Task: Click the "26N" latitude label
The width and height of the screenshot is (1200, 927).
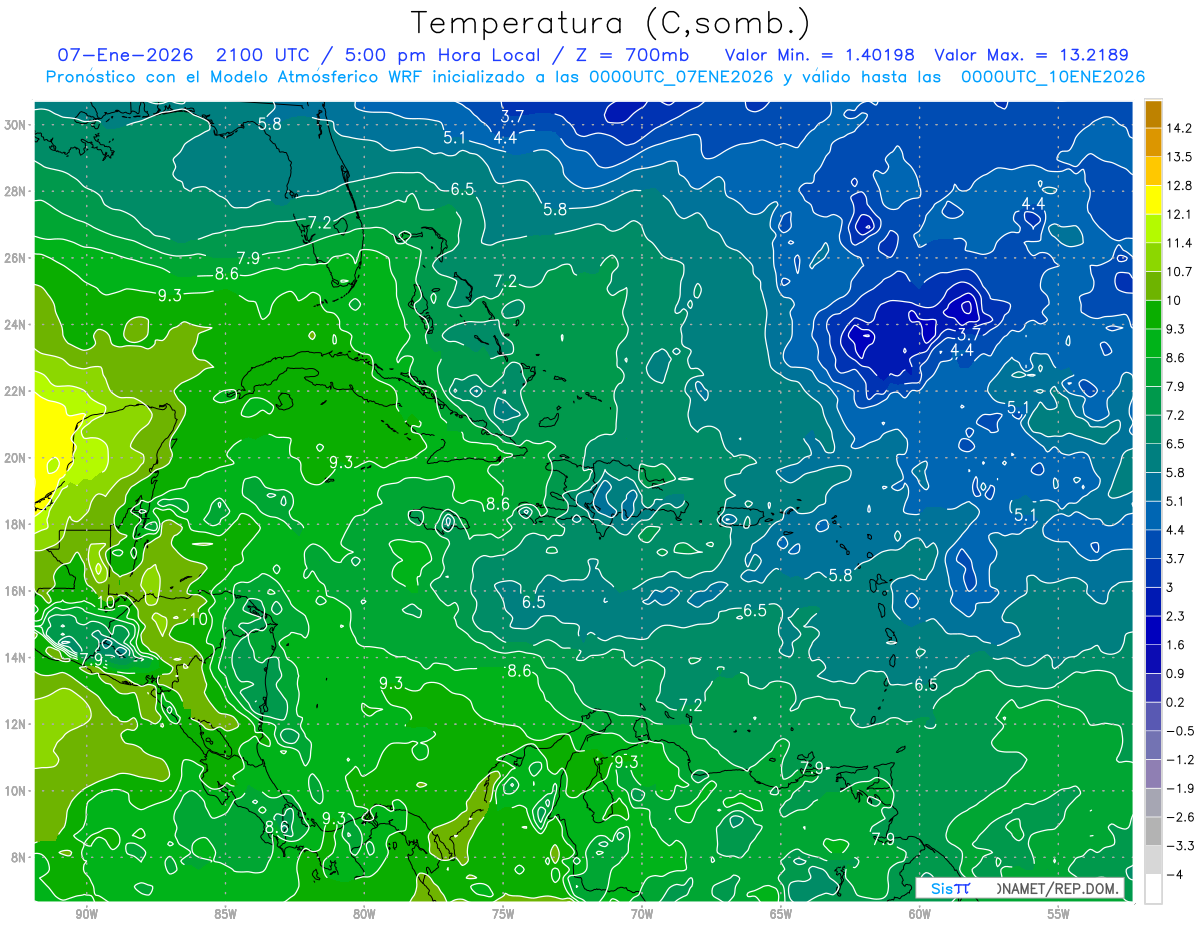Action: pos(15,258)
